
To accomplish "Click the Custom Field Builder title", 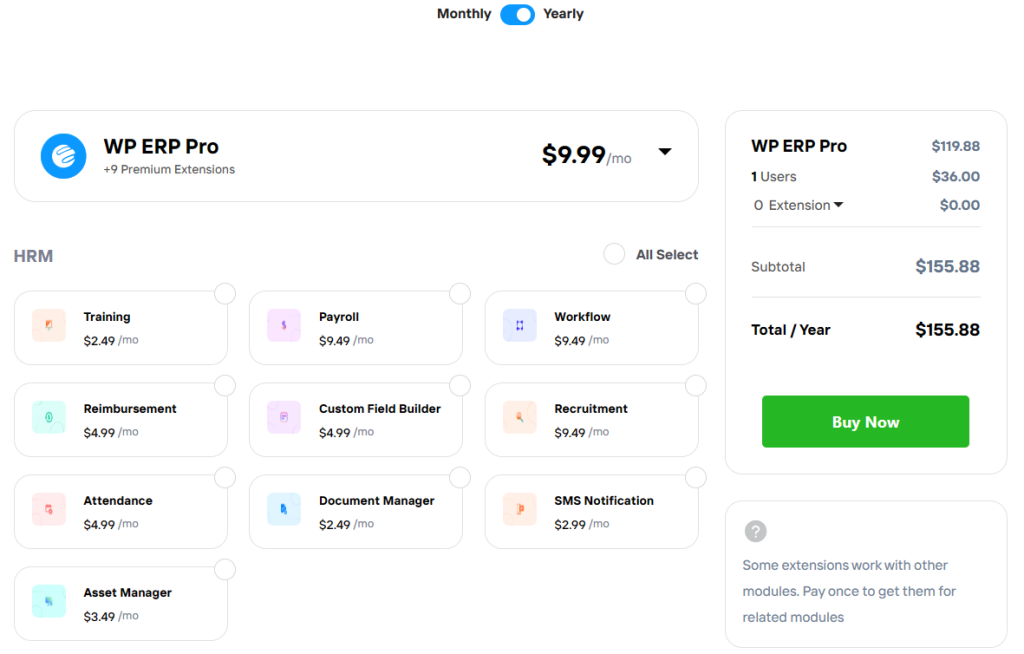I will (380, 409).
